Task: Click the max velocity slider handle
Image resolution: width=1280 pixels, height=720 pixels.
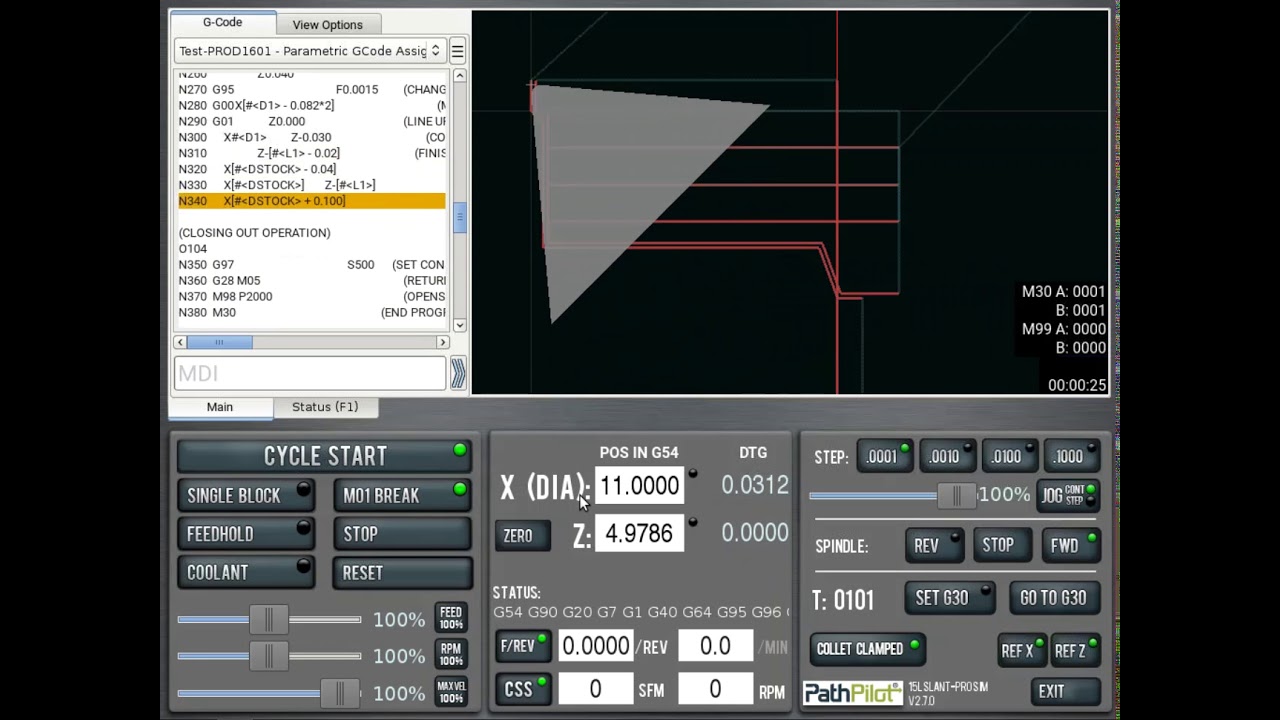Action: (339, 693)
